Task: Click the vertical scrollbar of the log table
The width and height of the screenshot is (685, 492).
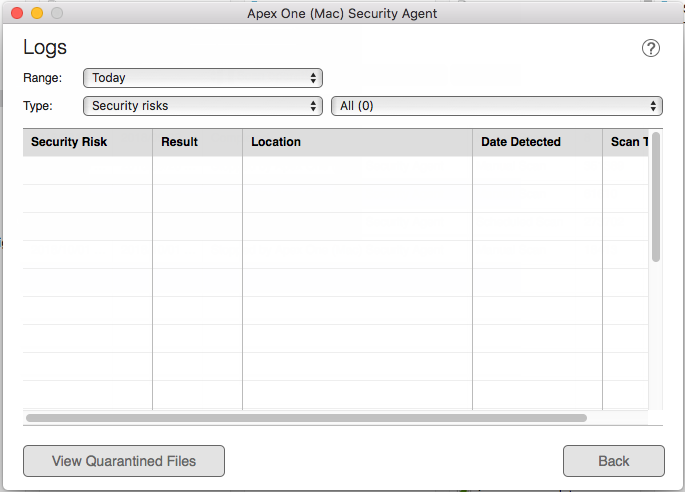Action: coord(656,197)
